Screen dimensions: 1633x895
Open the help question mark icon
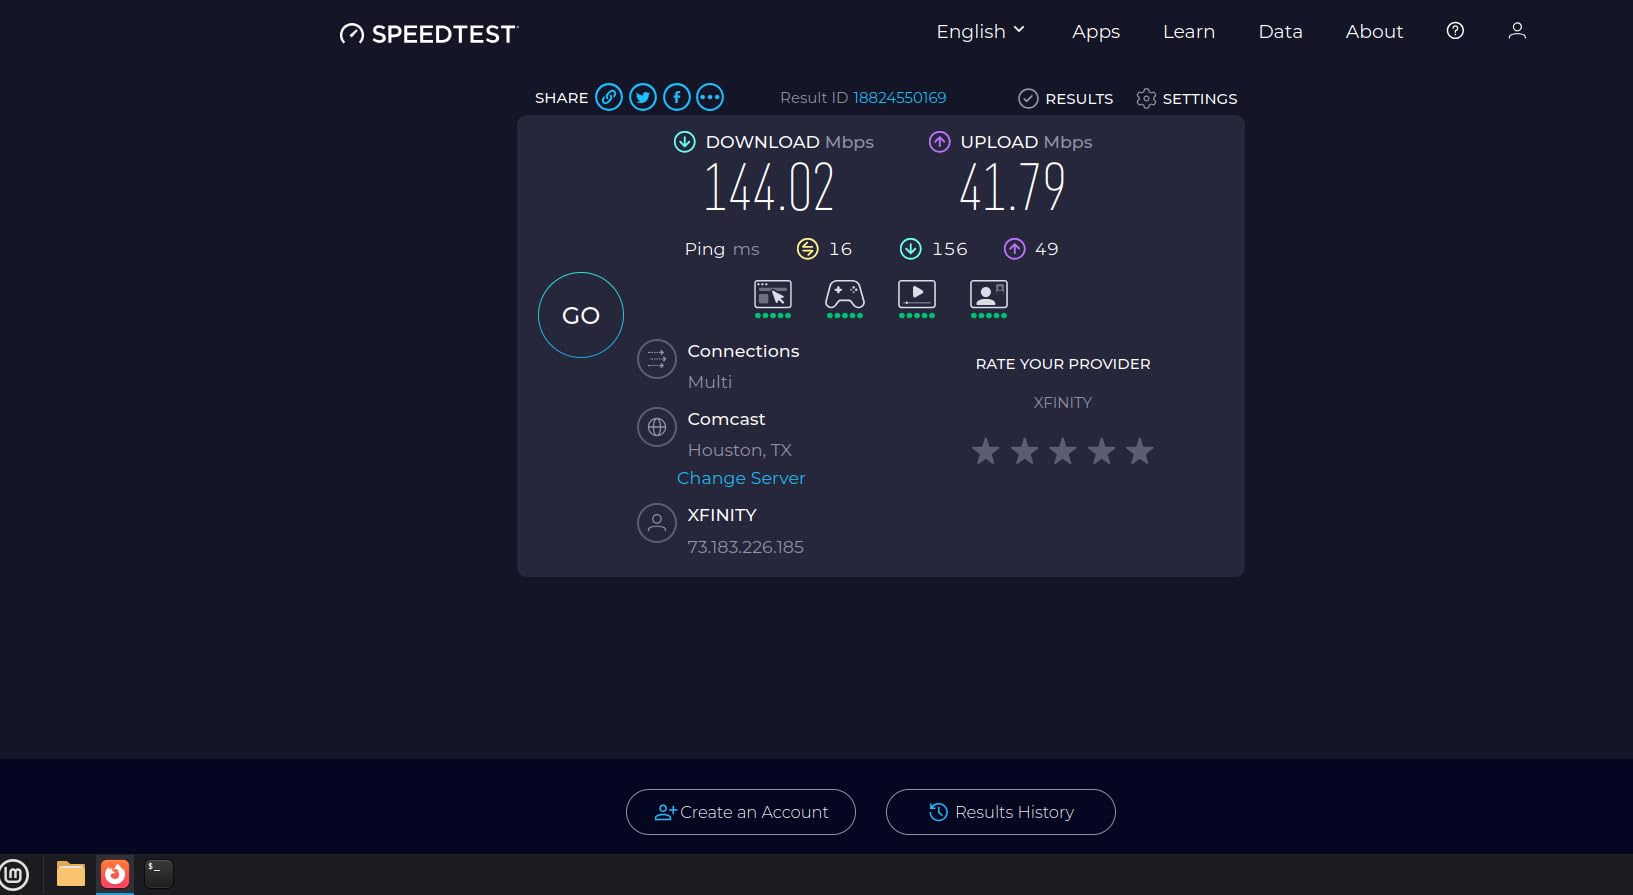[x=1455, y=31]
